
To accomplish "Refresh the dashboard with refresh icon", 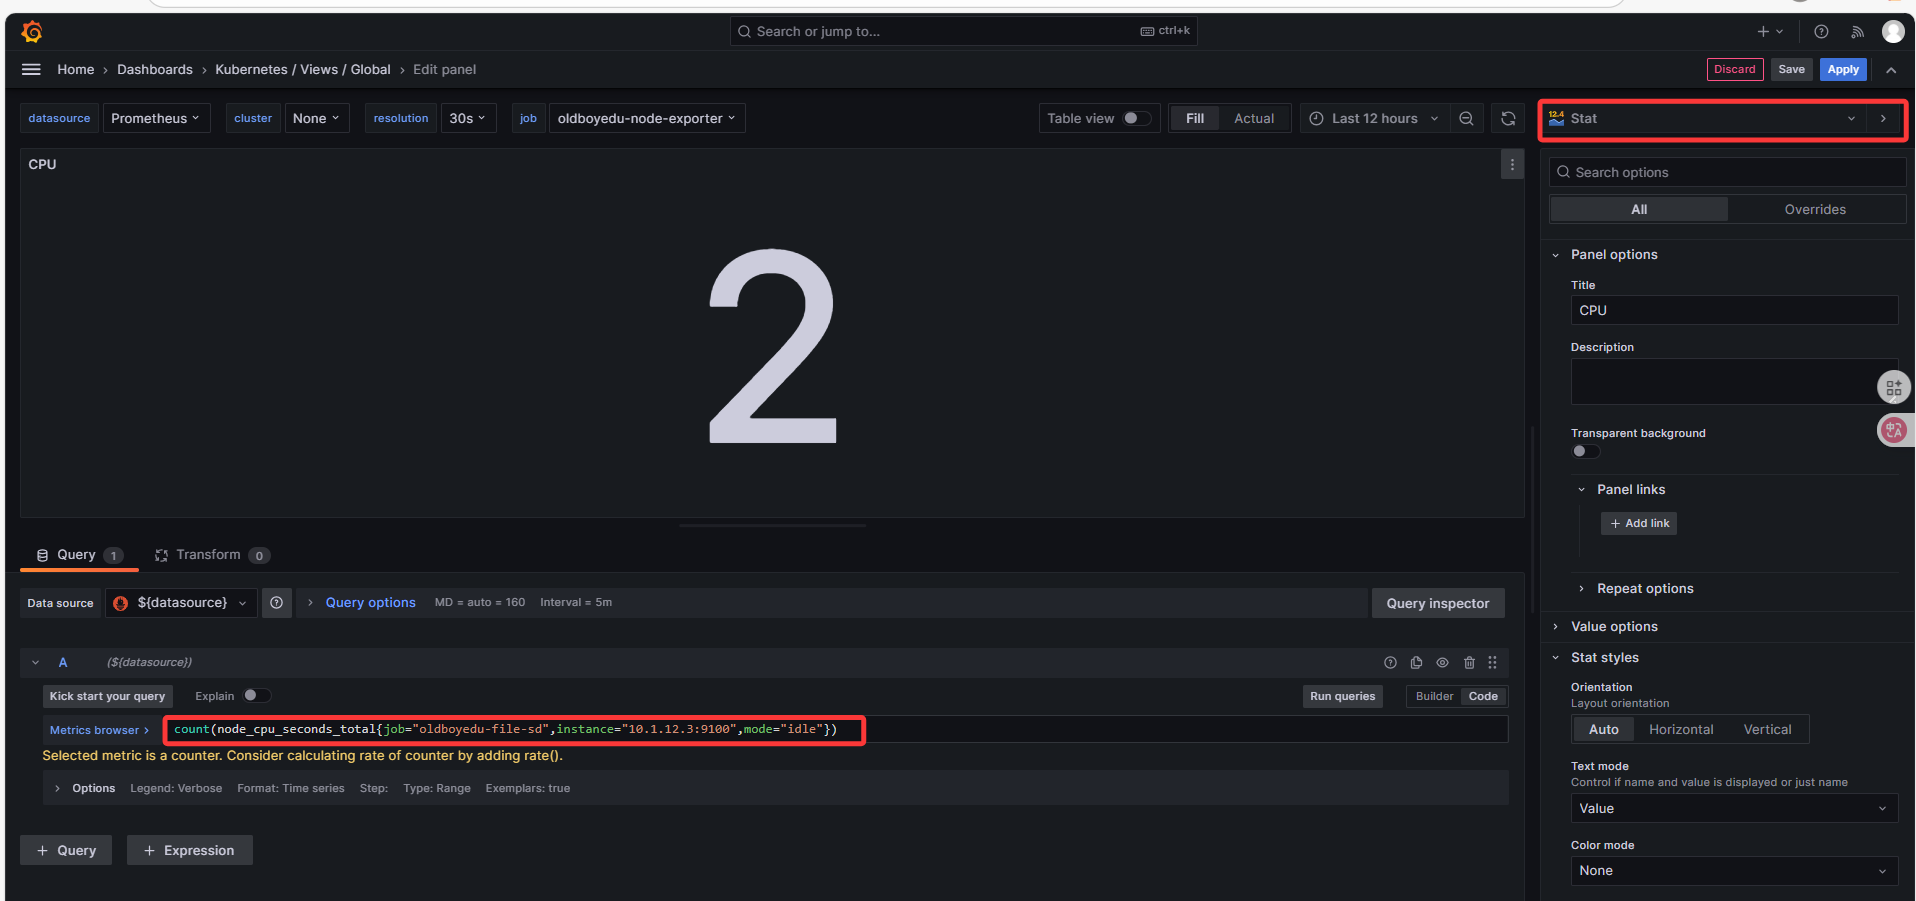I will [x=1508, y=118].
